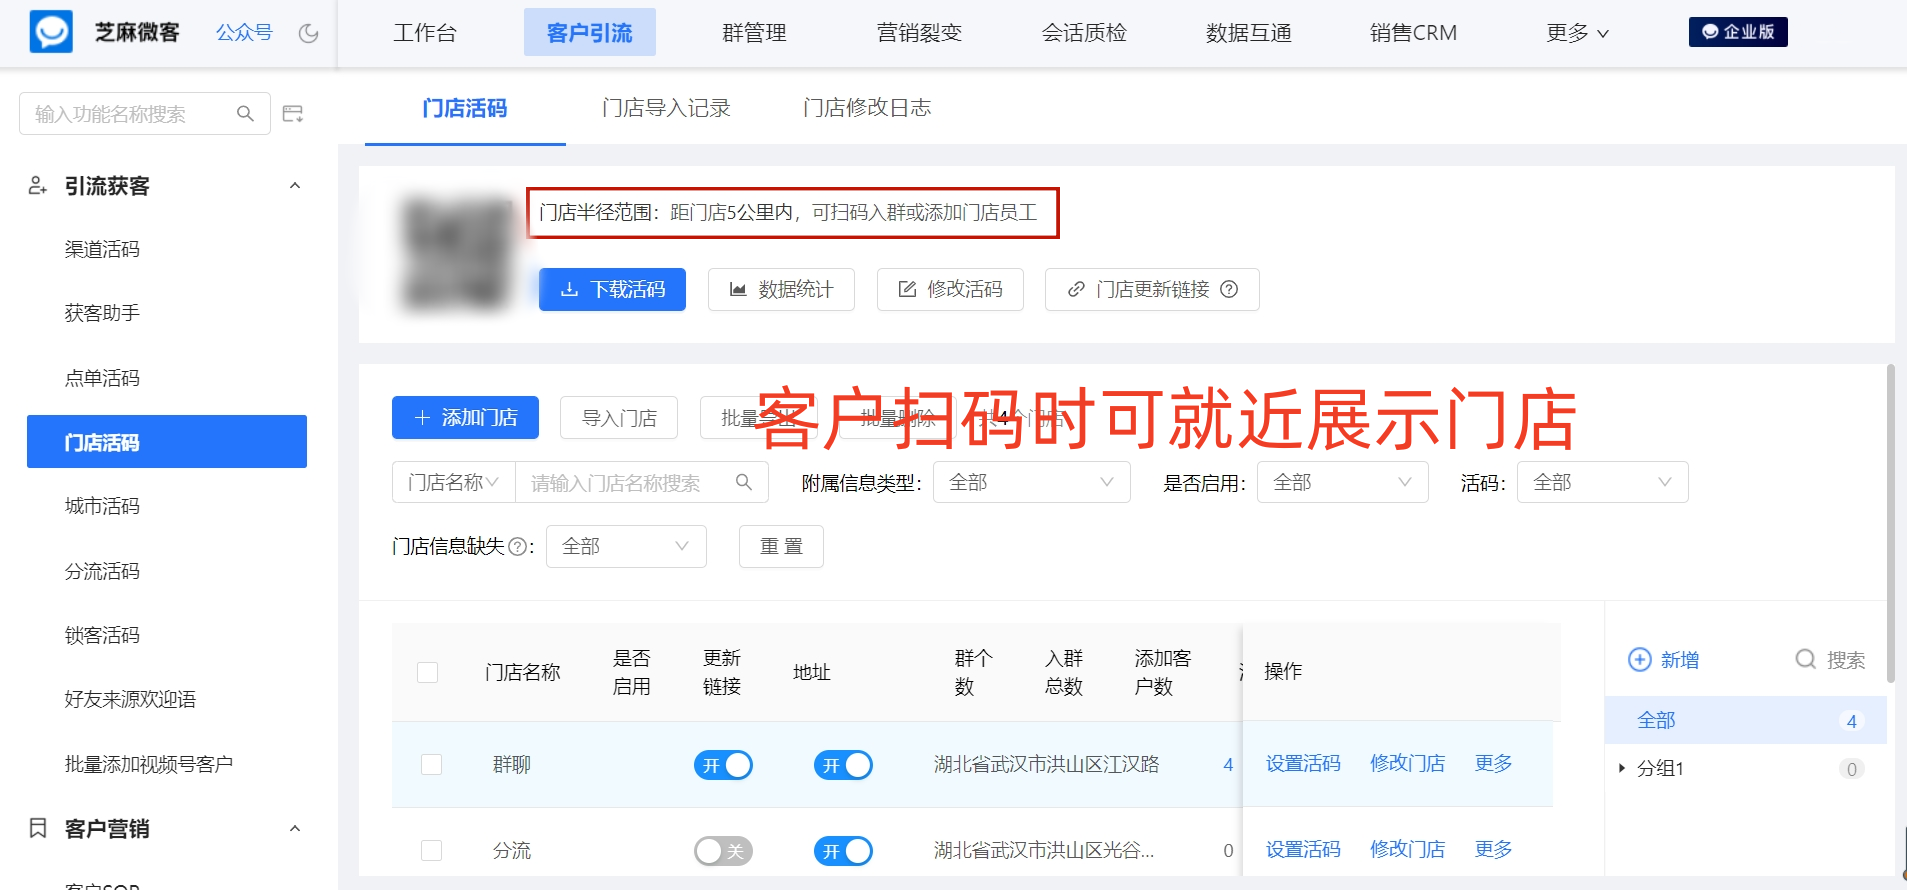Click 更多 link for 群聊 row
Viewport: 1907px width, 890px height.
1493,763
